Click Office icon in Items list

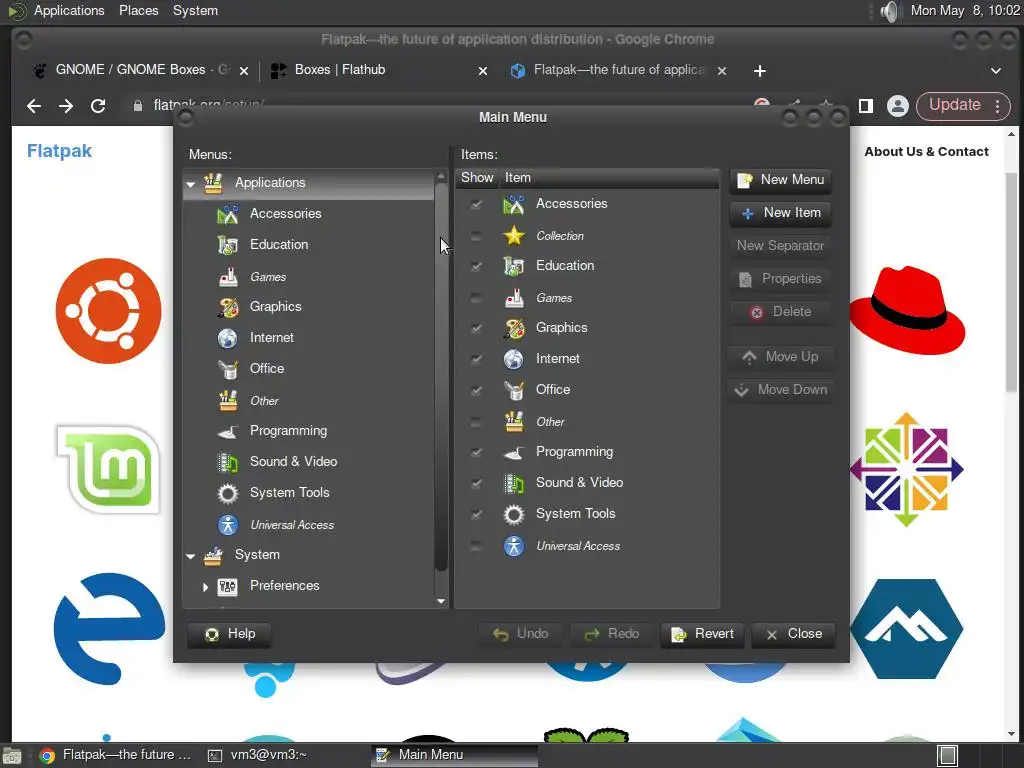(x=514, y=390)
